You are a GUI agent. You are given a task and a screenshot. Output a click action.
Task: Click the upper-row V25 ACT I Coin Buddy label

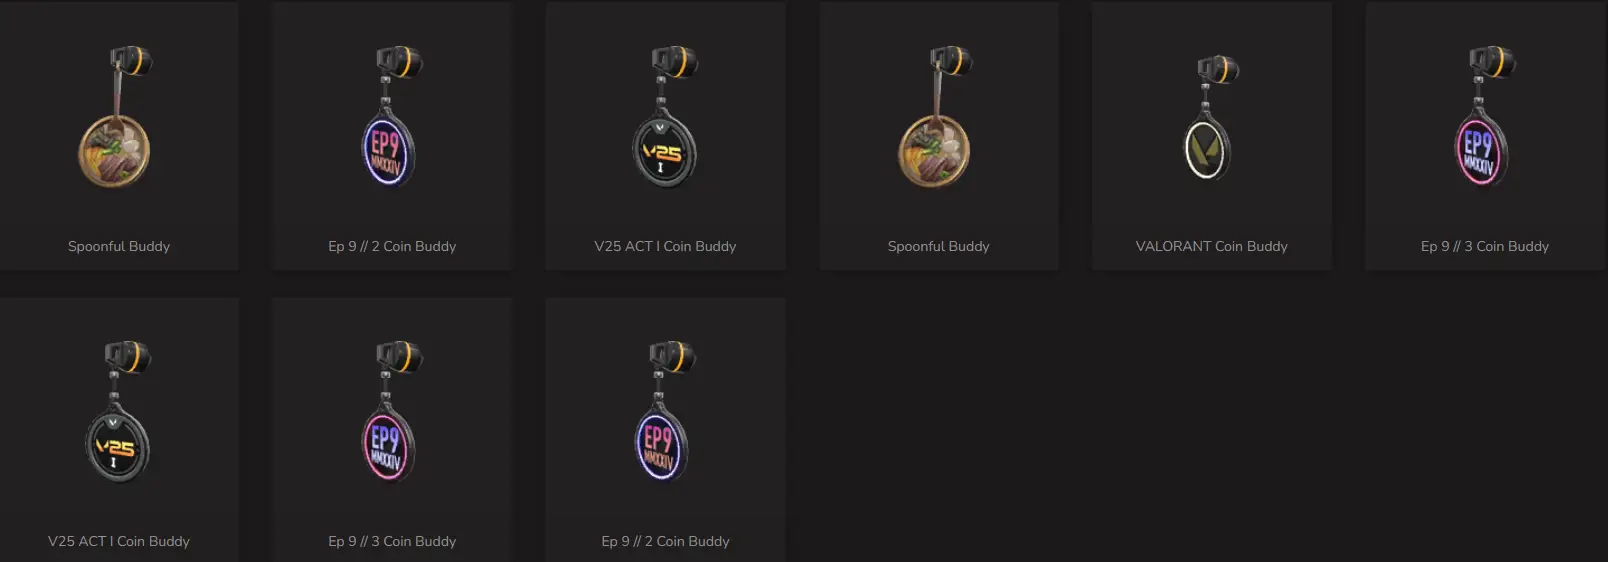665,246
